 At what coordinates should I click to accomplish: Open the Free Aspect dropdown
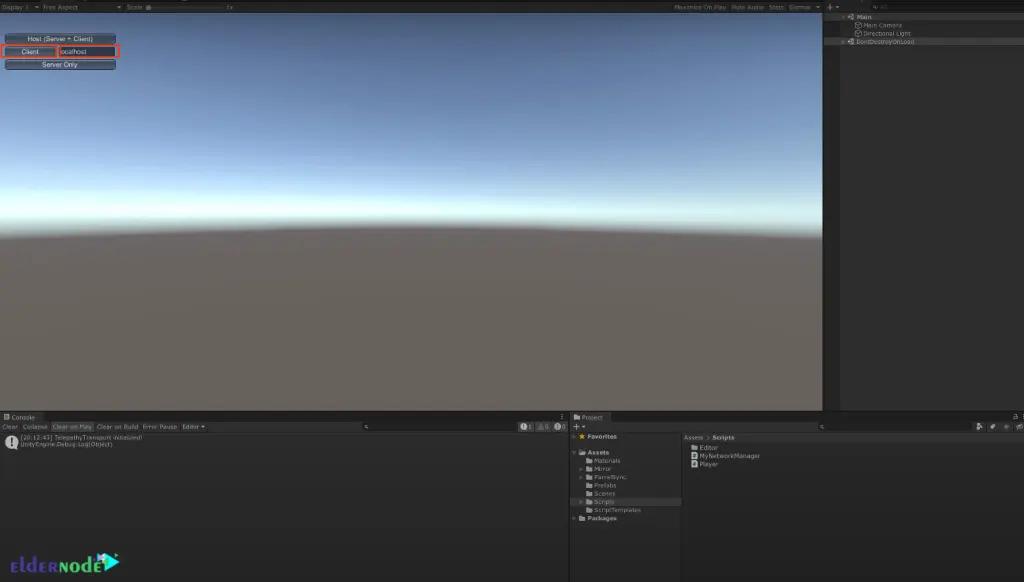[80, 7]
